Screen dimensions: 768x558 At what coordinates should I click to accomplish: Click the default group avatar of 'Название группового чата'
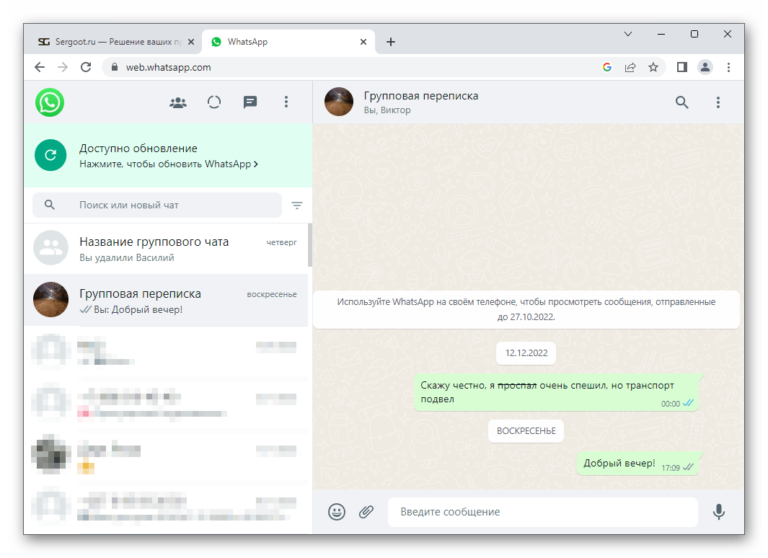tap(51, 248)
